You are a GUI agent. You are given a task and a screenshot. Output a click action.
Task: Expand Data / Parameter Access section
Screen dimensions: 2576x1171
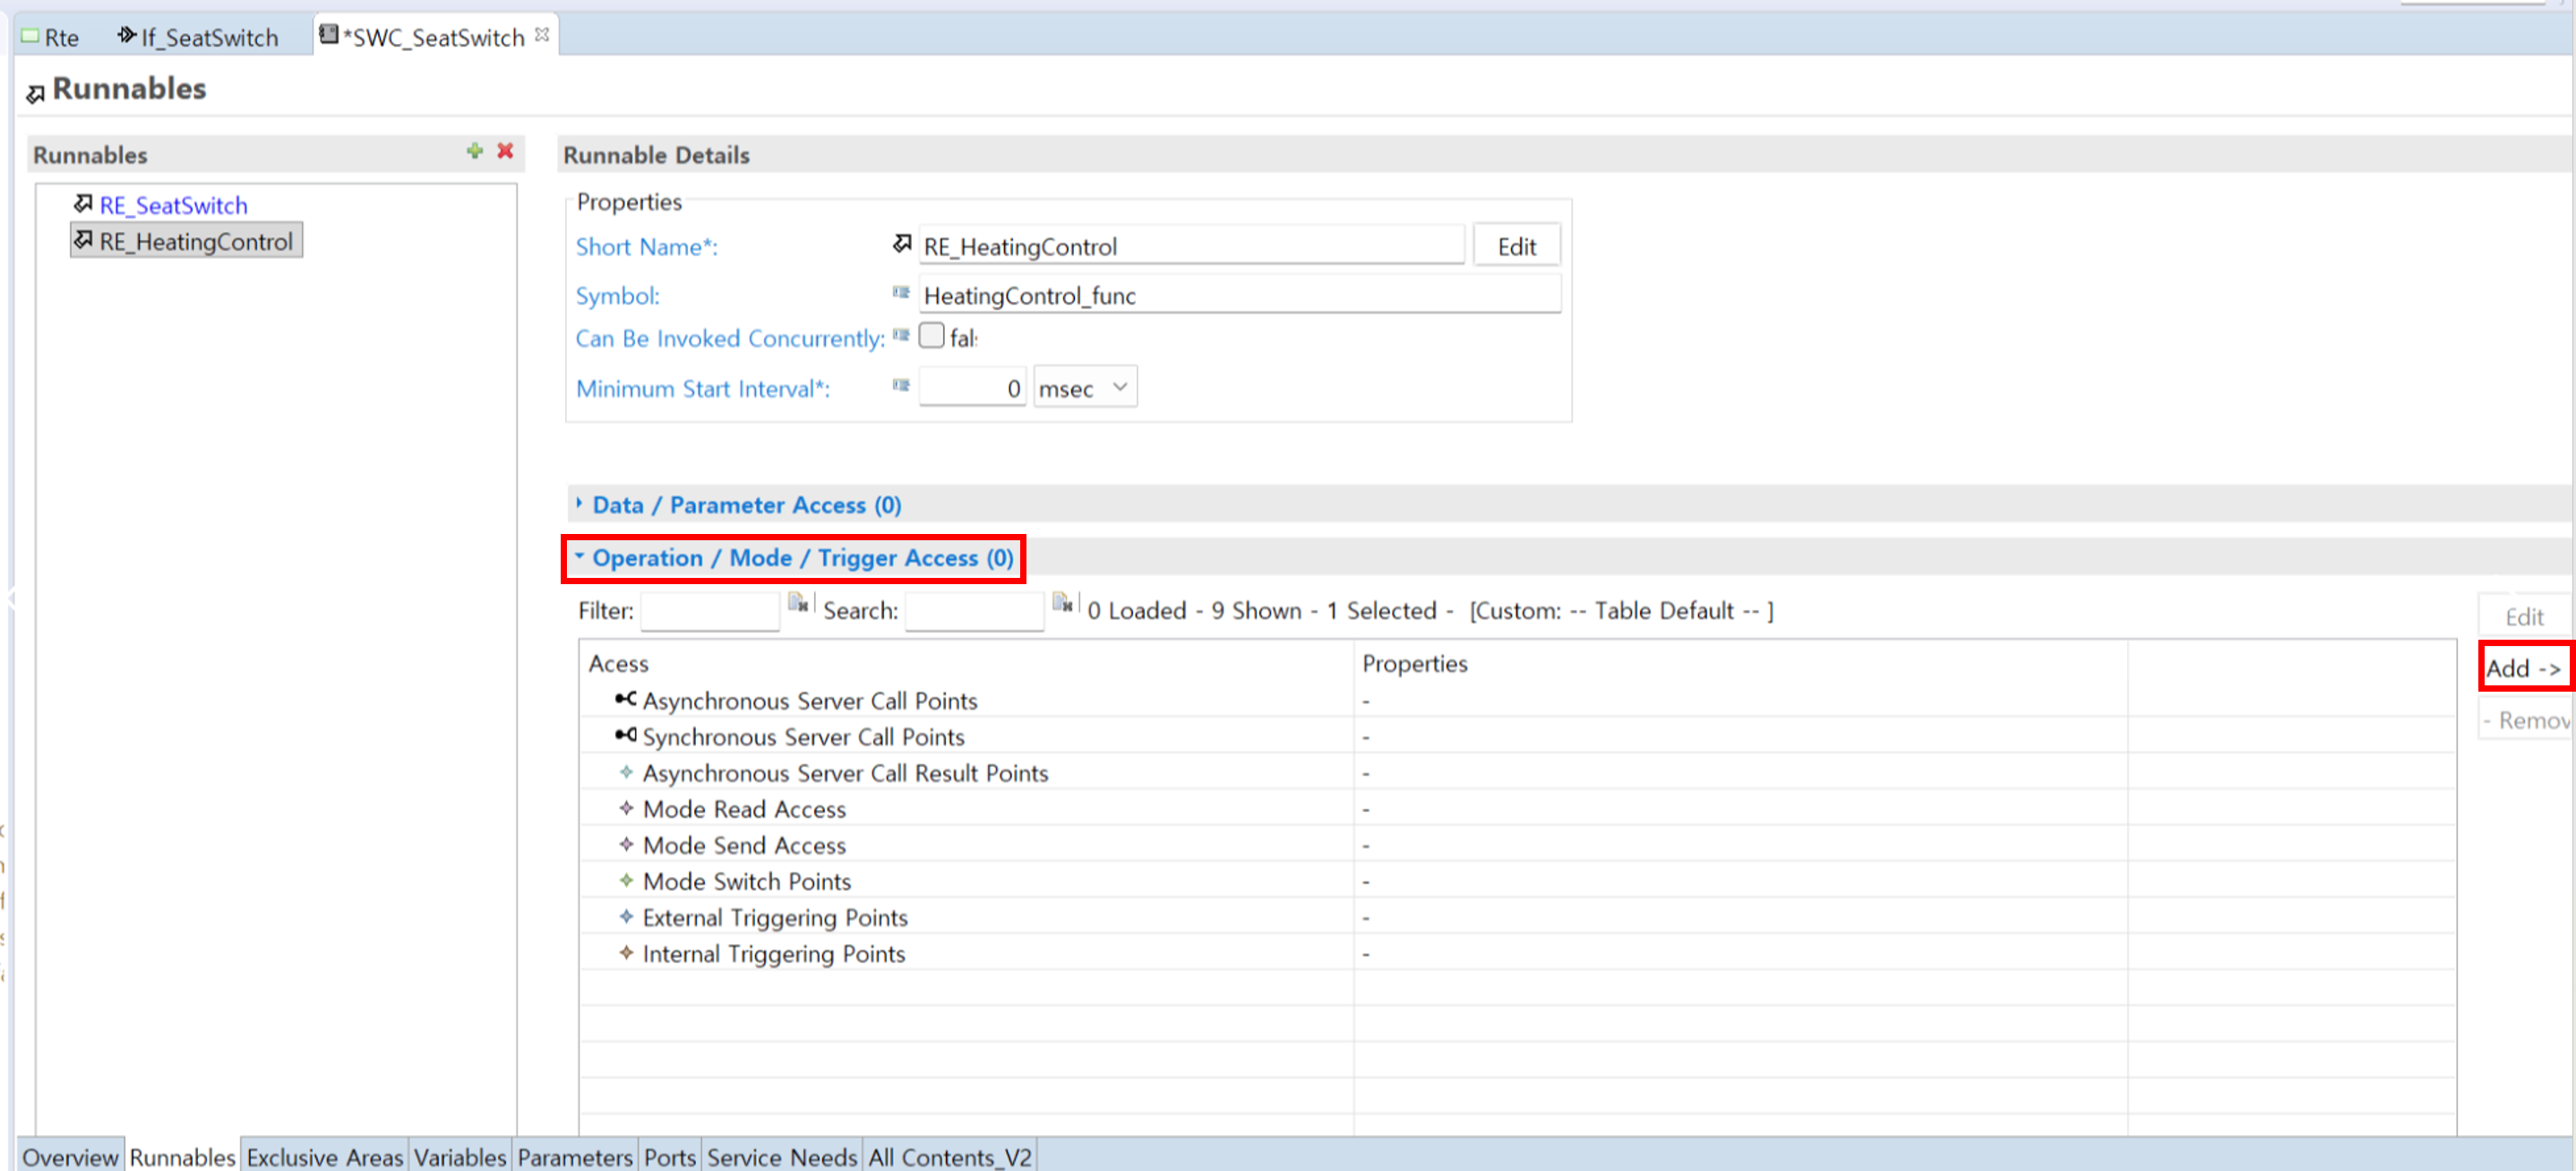[x=745, y=505]
